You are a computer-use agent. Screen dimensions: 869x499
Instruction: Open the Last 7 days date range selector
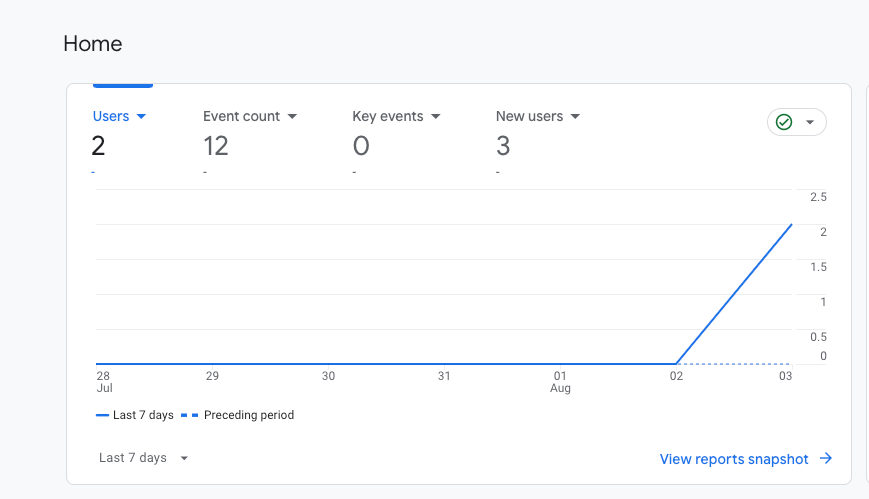[144, 458]
